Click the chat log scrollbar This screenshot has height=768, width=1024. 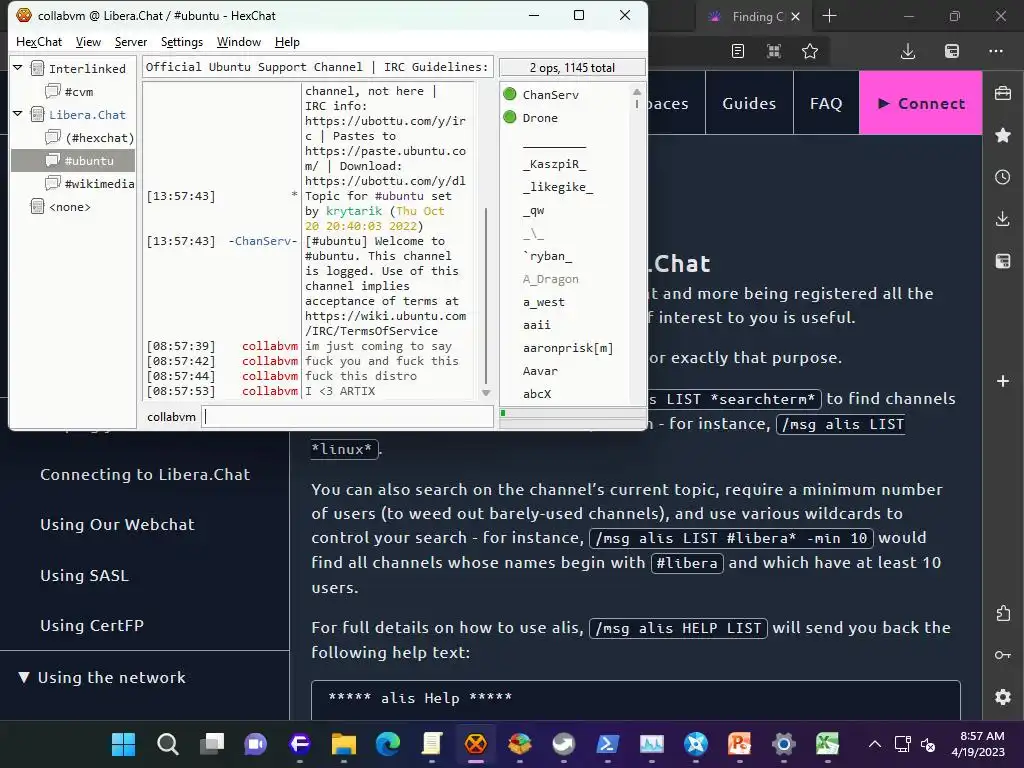[485, 297]
